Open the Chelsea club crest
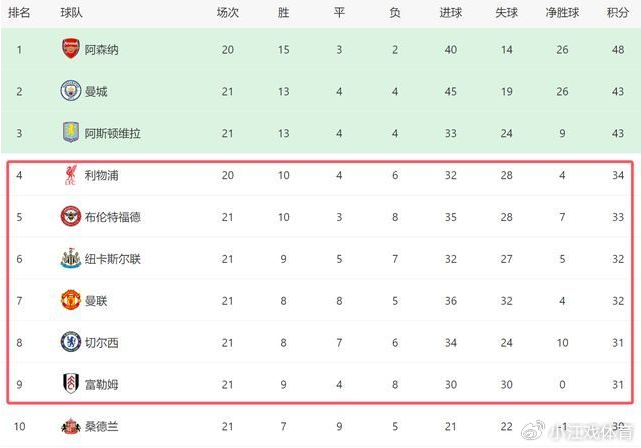Screen dimensions: 641x448 pyautogui.click(x=70, y=343)
